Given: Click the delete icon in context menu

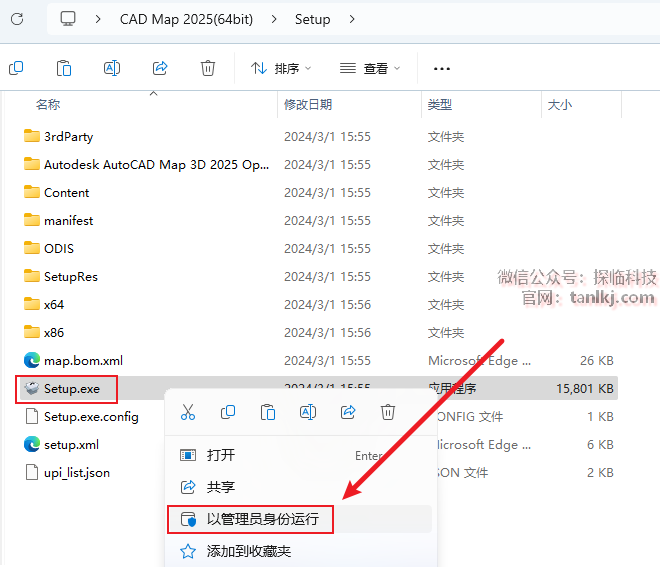Looking at the screenshot, I should [388, 412].
